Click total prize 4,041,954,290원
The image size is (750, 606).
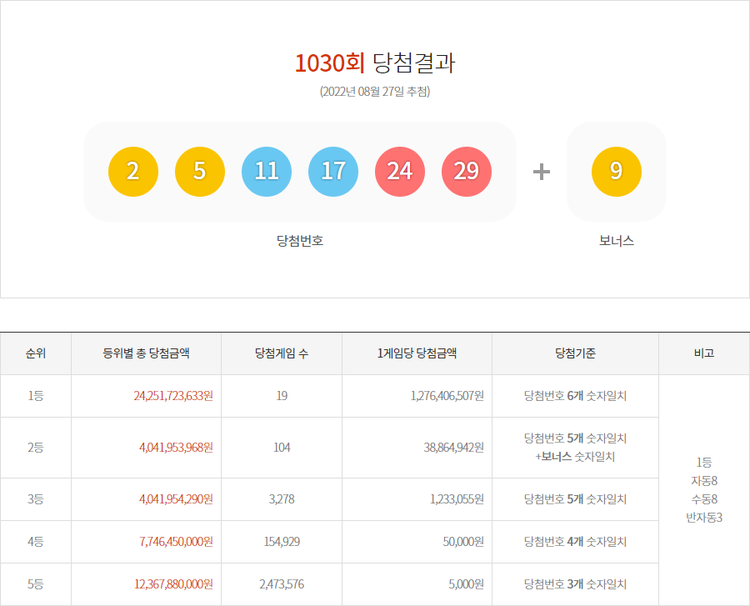[x=176, y=499]
